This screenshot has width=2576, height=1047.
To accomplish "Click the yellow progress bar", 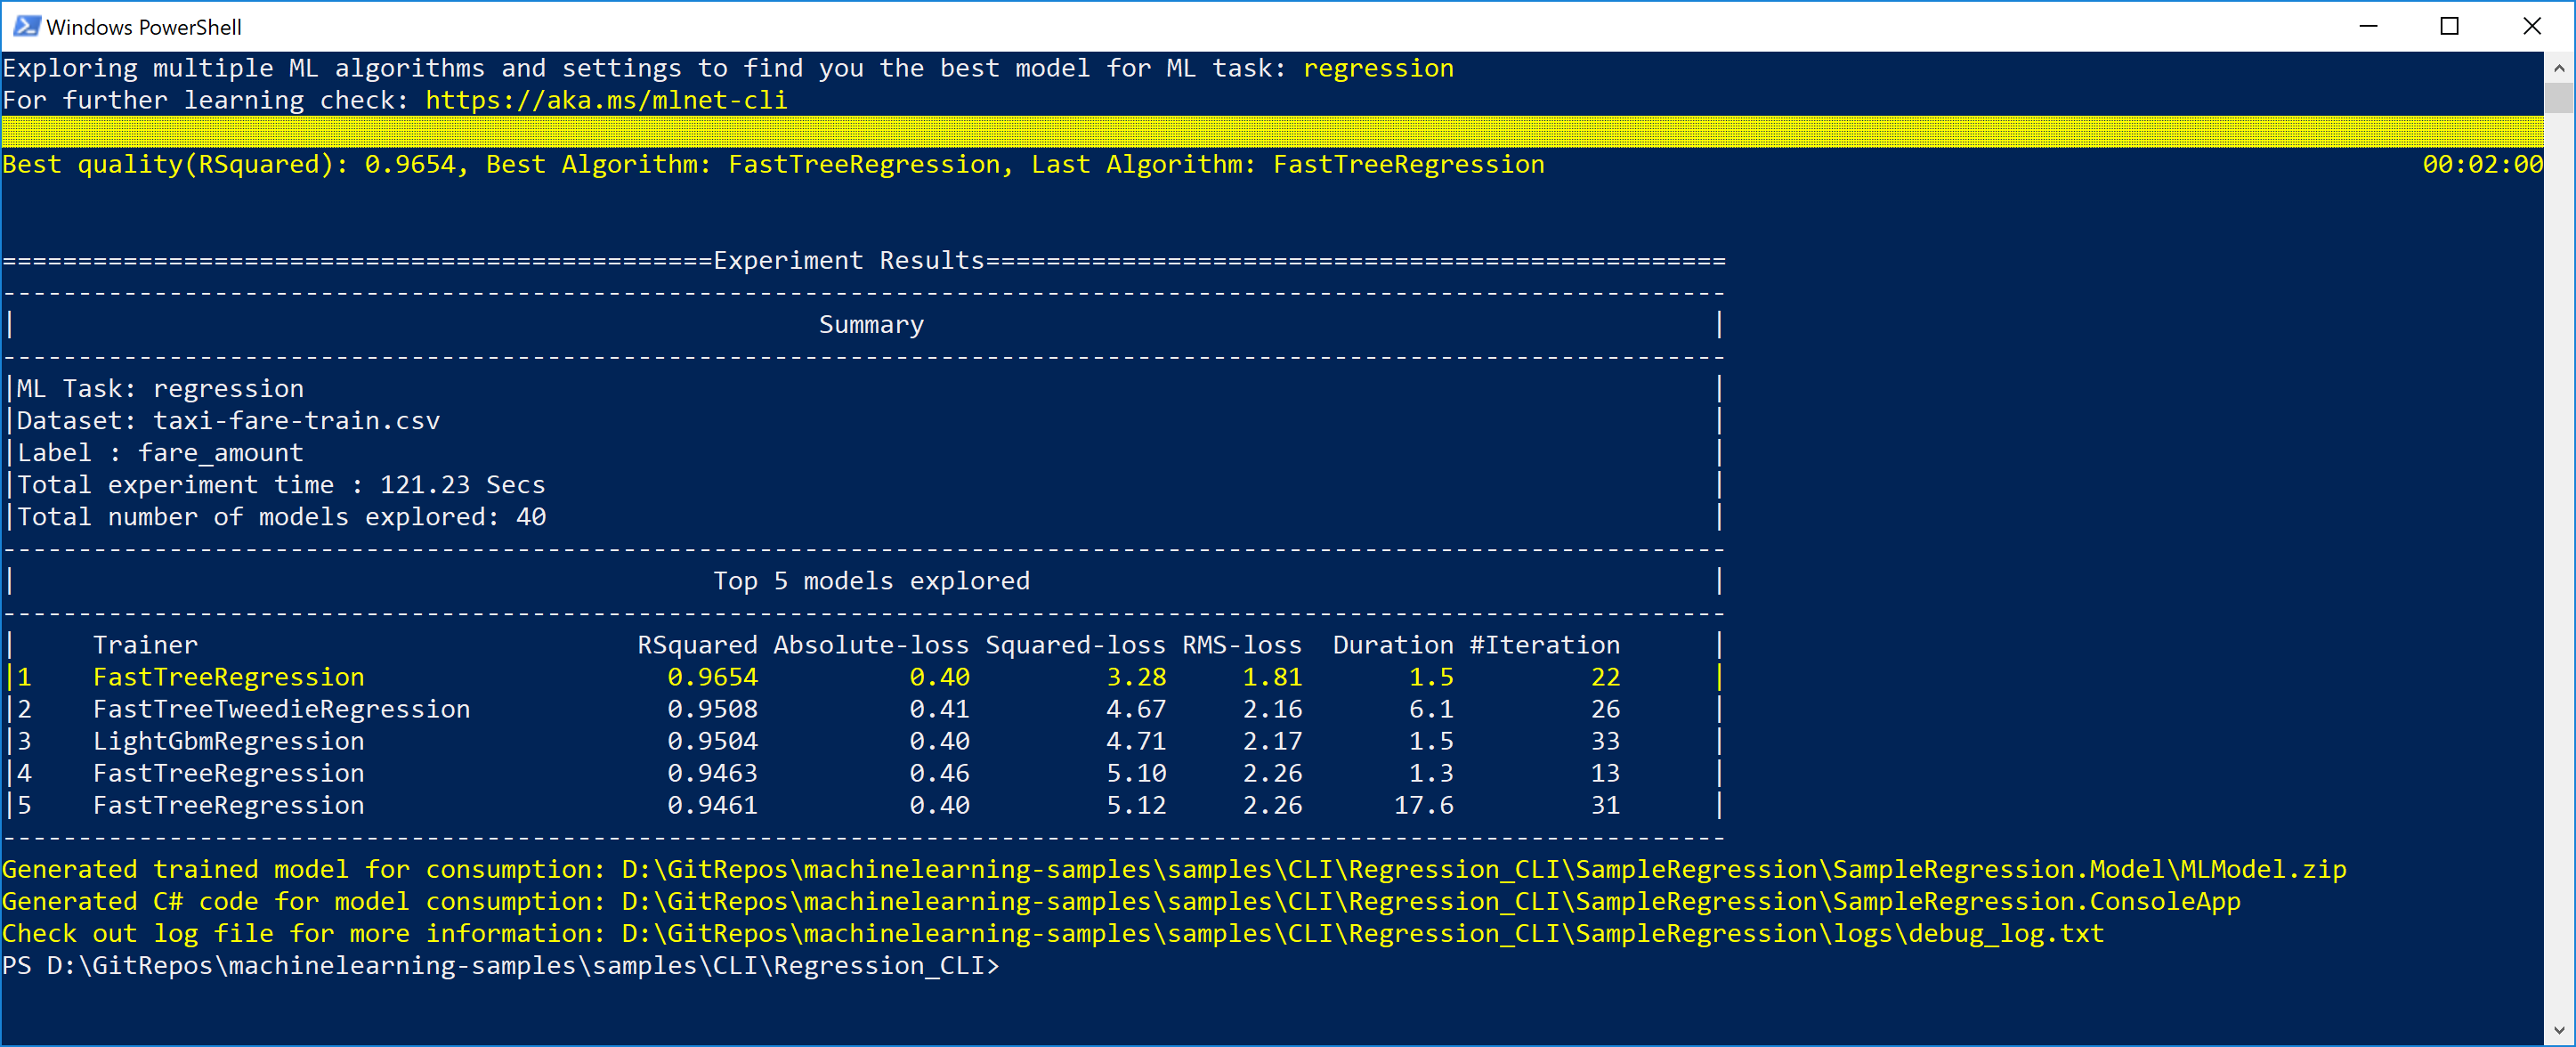I will click(x=1272, y=132).
